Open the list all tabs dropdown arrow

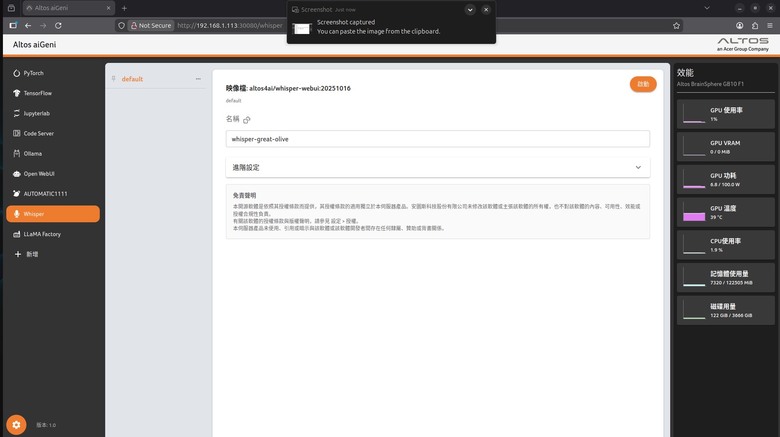click(707, 8)
